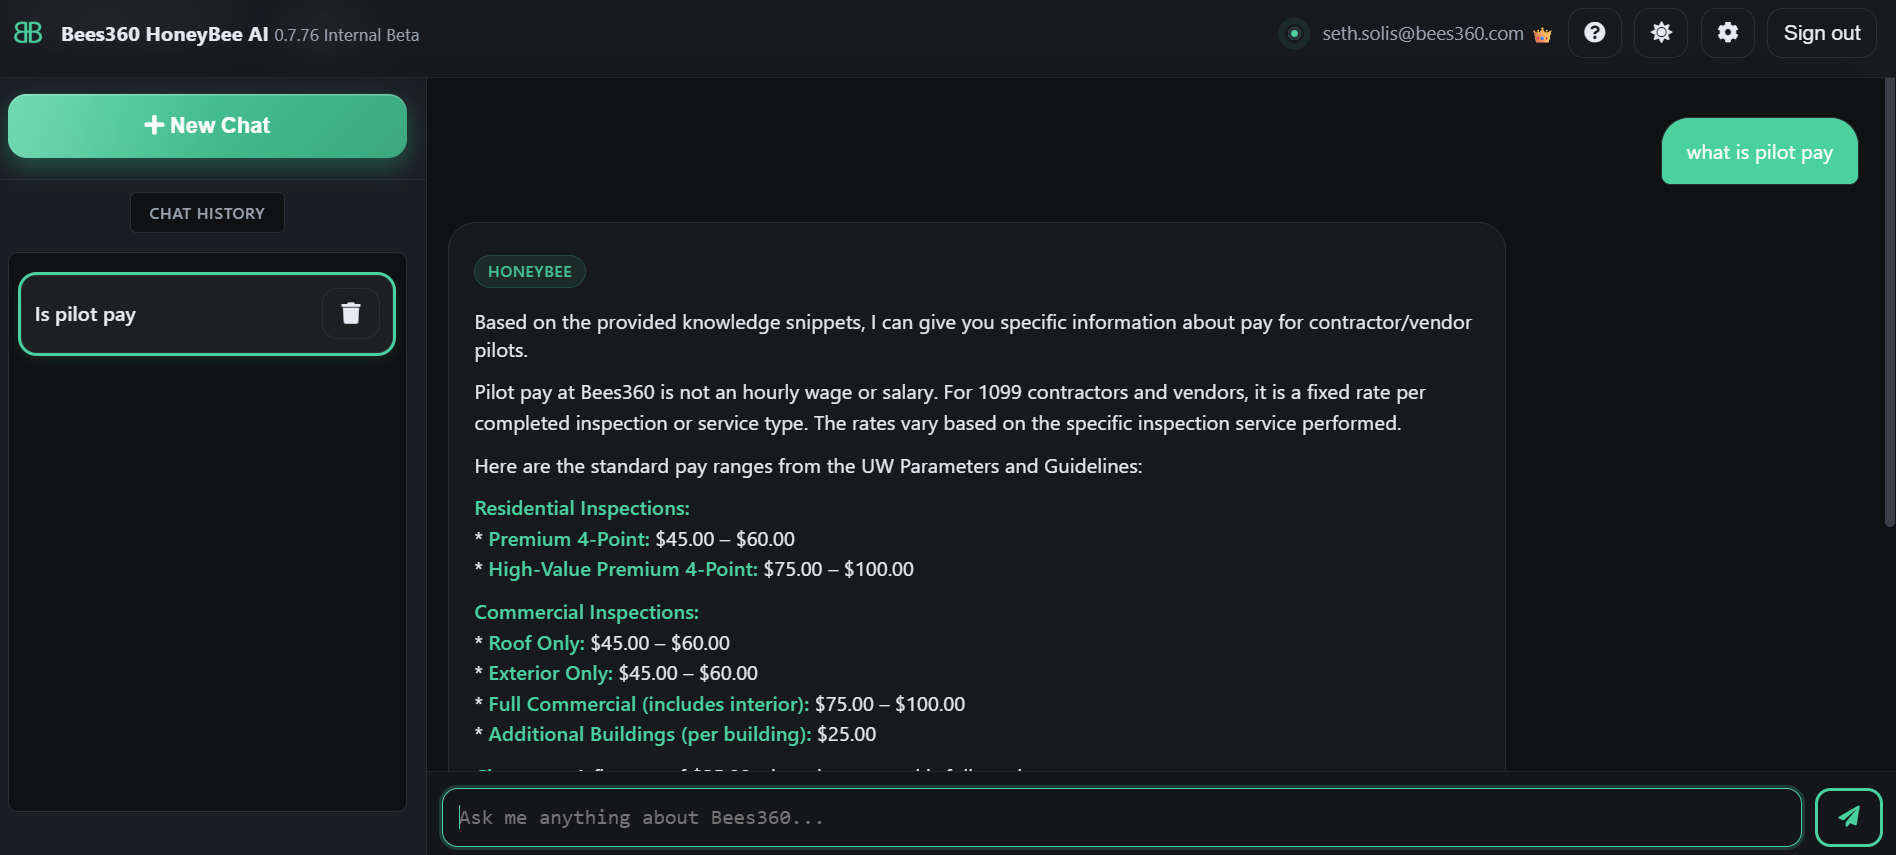Open the help question mark icon
This screenshot has height=855, width=1896.
click(x=1595, y=33)
